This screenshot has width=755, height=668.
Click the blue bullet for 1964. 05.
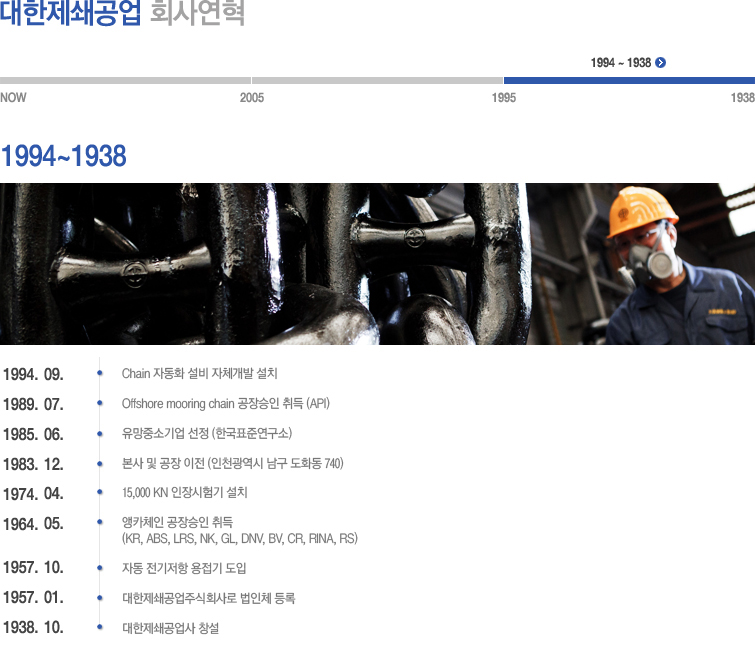[100, 522]
